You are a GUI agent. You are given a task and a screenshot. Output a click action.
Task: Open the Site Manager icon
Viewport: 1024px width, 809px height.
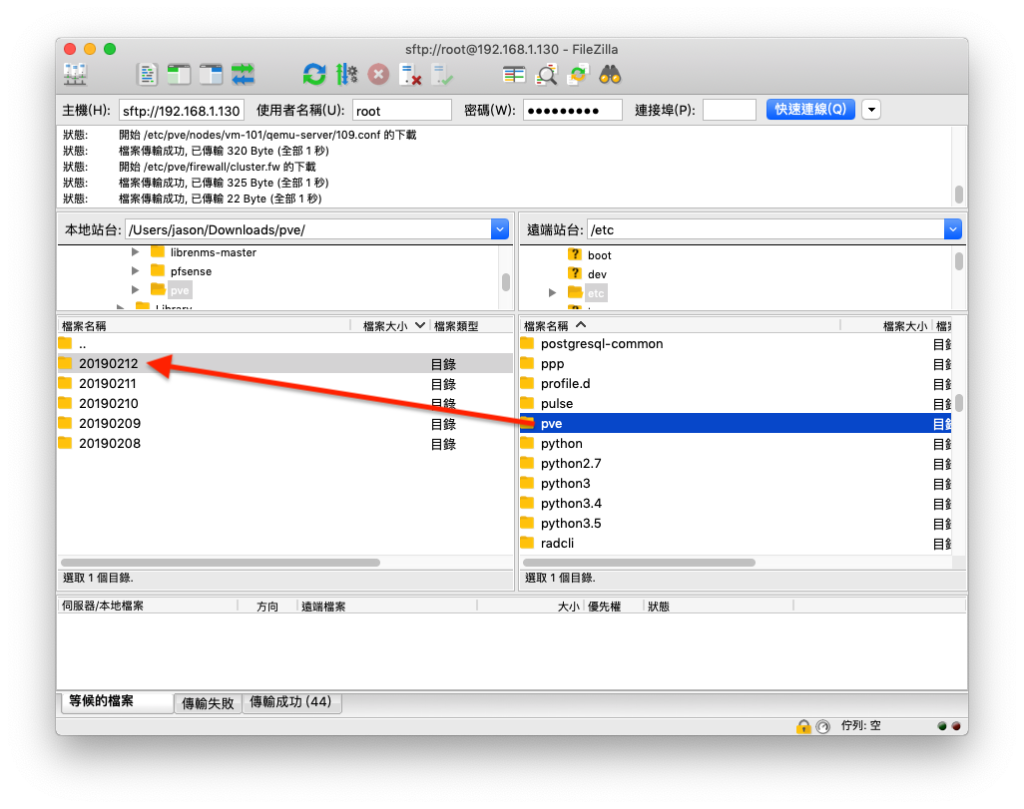point(75,74)
